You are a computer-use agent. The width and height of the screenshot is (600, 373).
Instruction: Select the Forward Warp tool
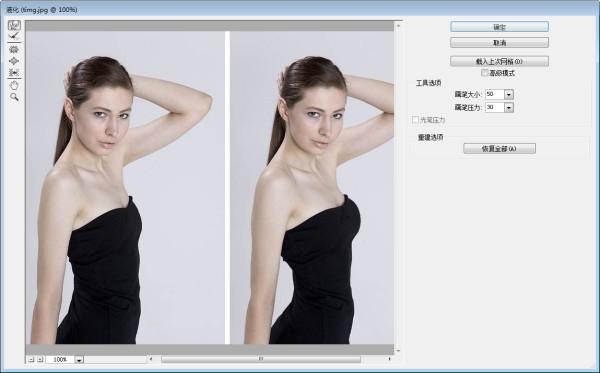pos(14,25)
